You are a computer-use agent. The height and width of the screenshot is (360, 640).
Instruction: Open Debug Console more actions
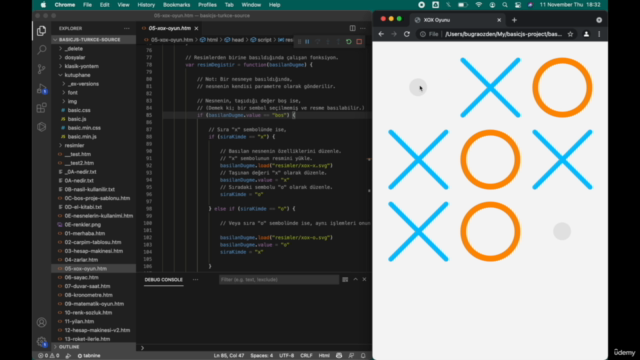pyautogui.click(x=196, y=280)
